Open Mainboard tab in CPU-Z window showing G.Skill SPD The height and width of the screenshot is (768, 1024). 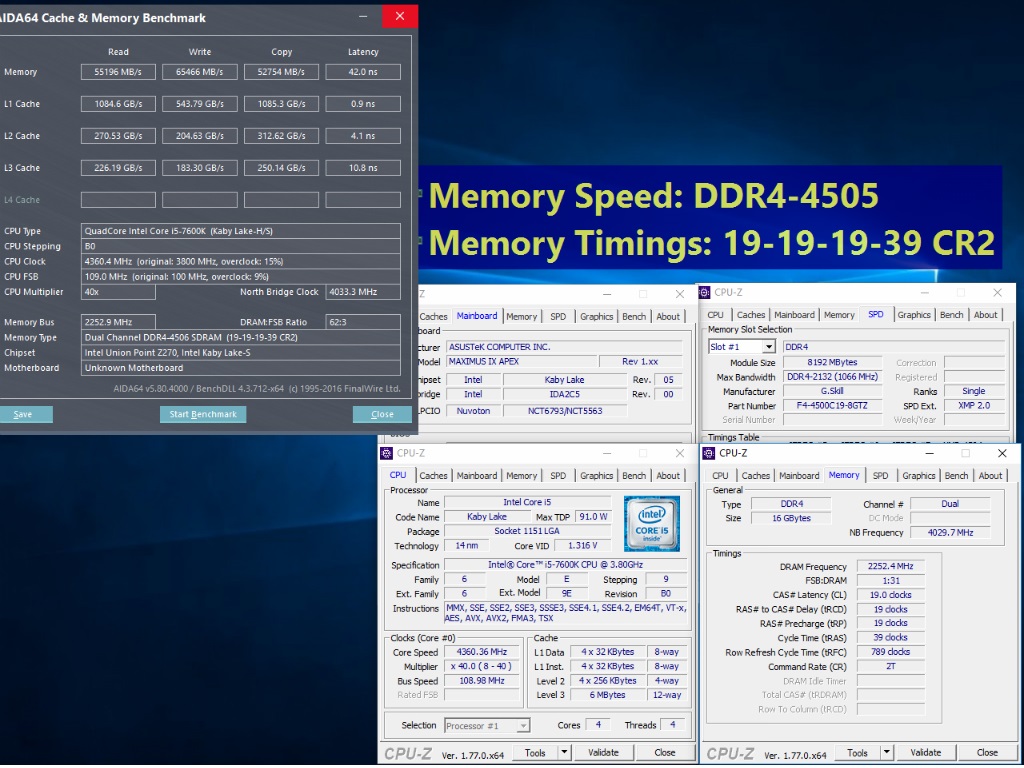[794, 315]
